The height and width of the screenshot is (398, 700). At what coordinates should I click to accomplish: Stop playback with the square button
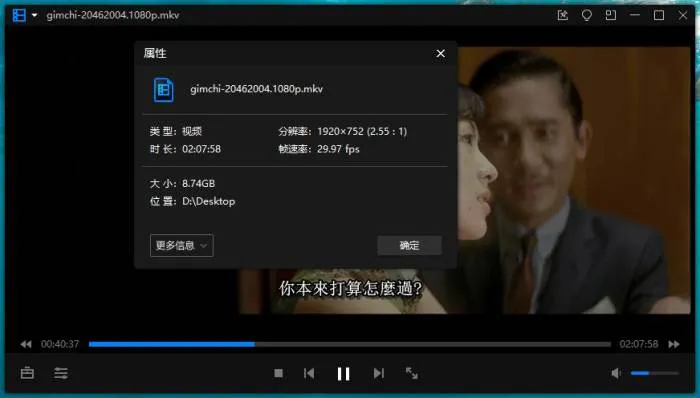tap(279, 373)
